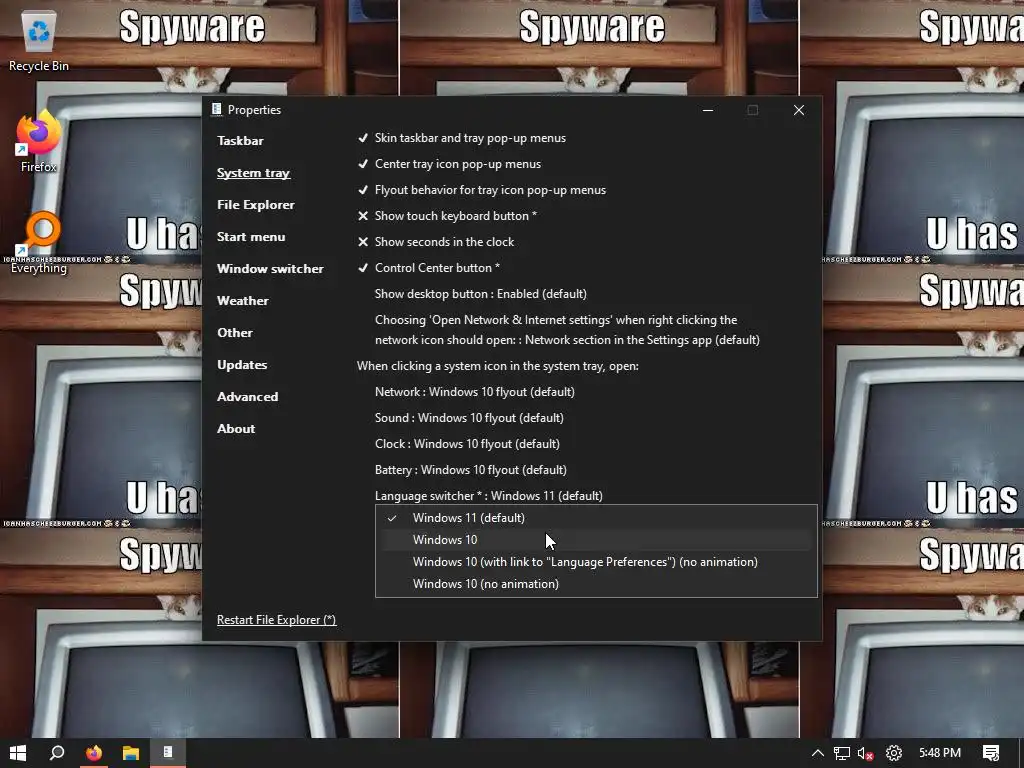Close the Properties window
Screen dimensions: 1024x768
coord(799,110)
